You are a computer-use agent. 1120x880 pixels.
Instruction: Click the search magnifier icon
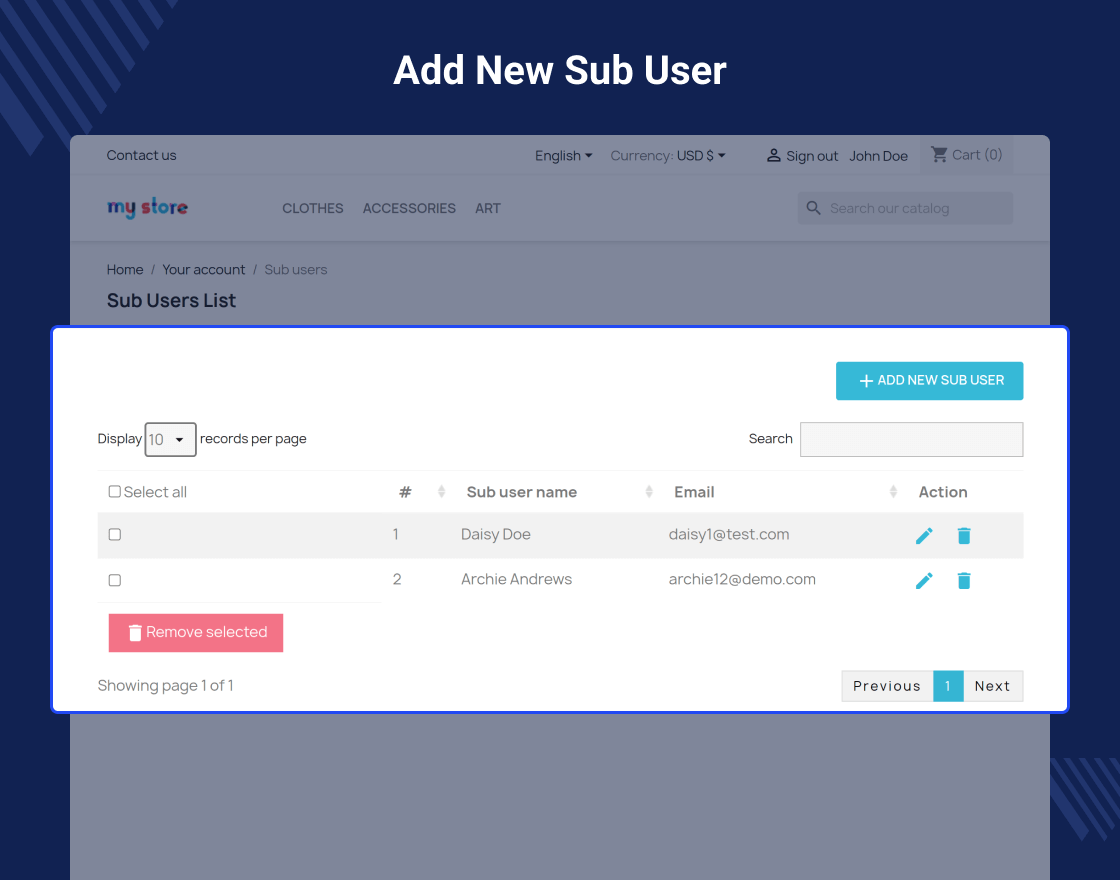(x=813, y=208)
